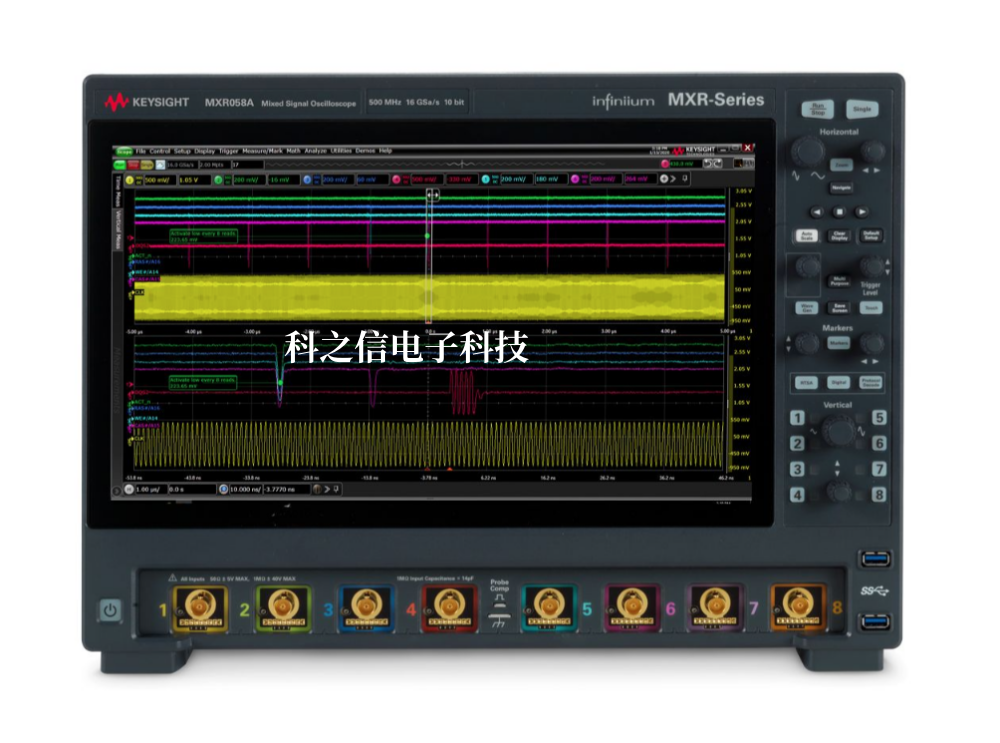Tap the channel 1 BNC input connector

click(x=199, y=607)
